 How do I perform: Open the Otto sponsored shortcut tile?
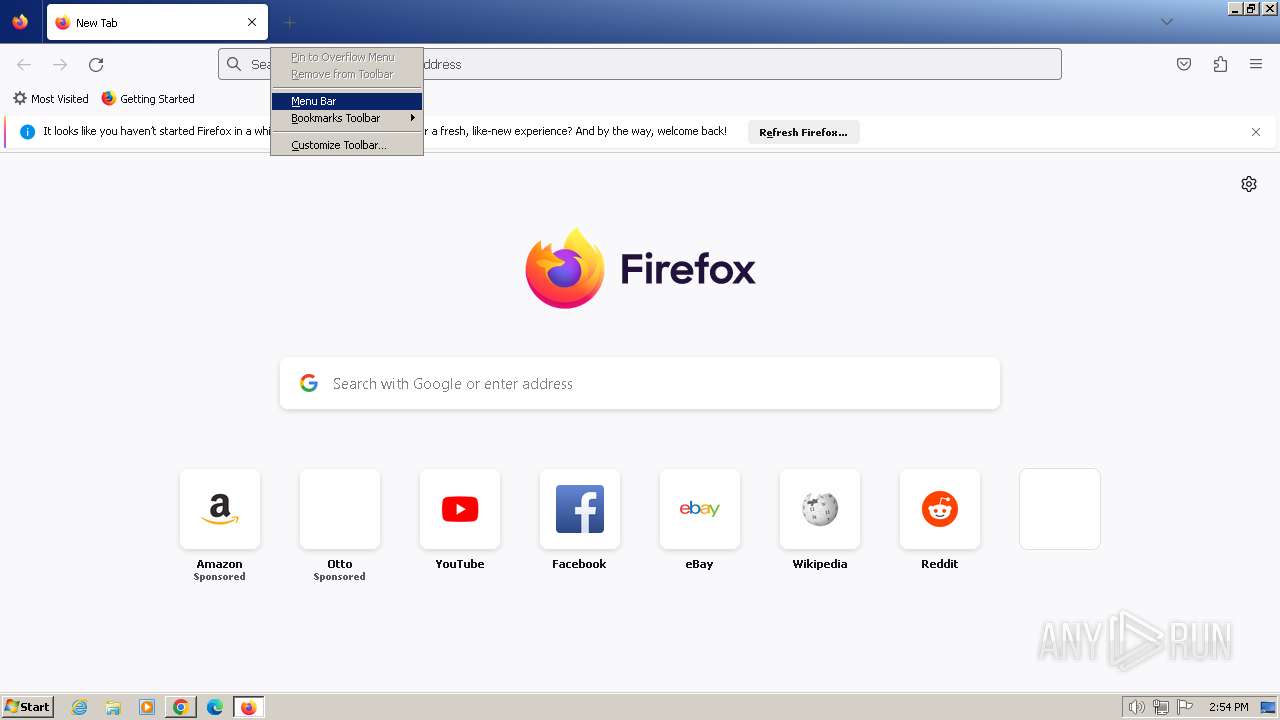click(x=340, y=509)
